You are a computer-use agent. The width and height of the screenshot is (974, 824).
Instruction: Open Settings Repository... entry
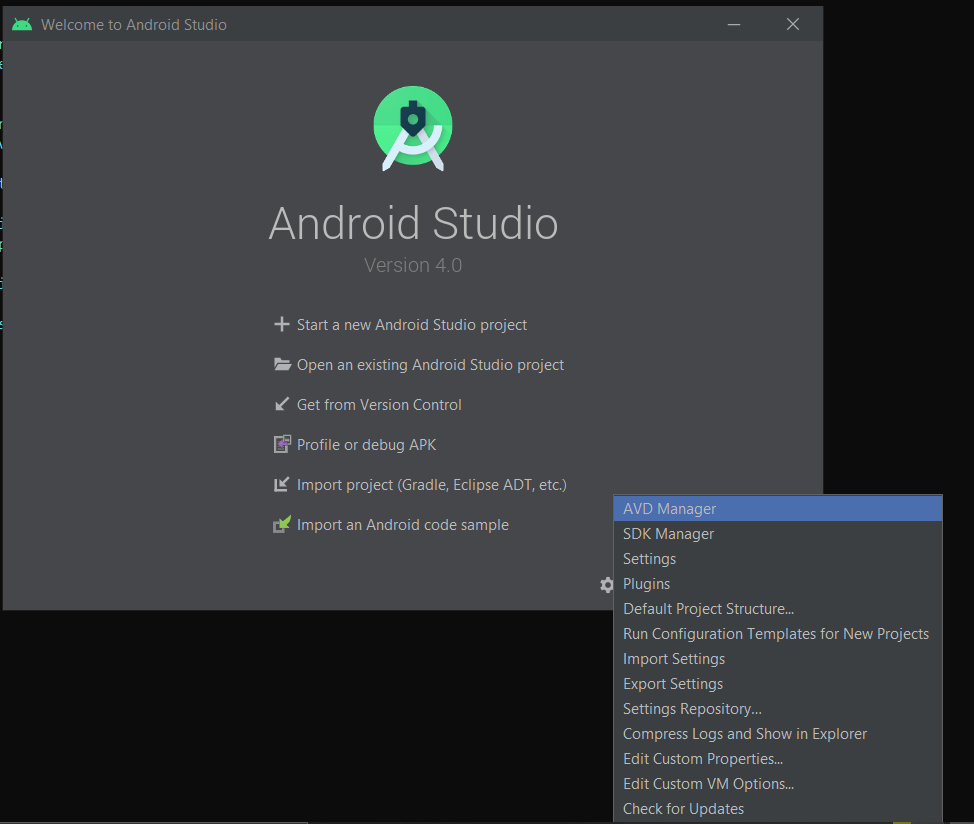point(778,709)
